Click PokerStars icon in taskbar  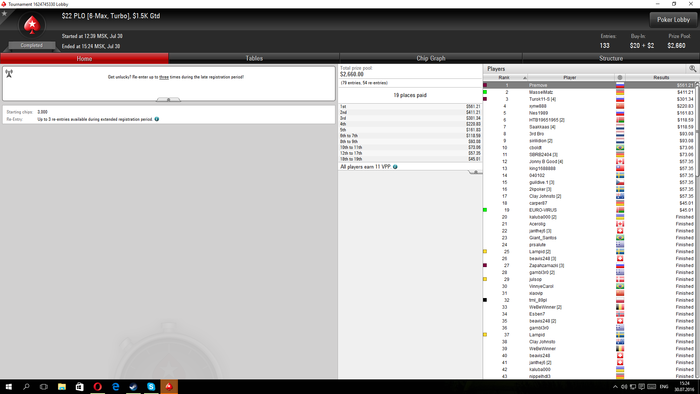(x=169, y=386)
